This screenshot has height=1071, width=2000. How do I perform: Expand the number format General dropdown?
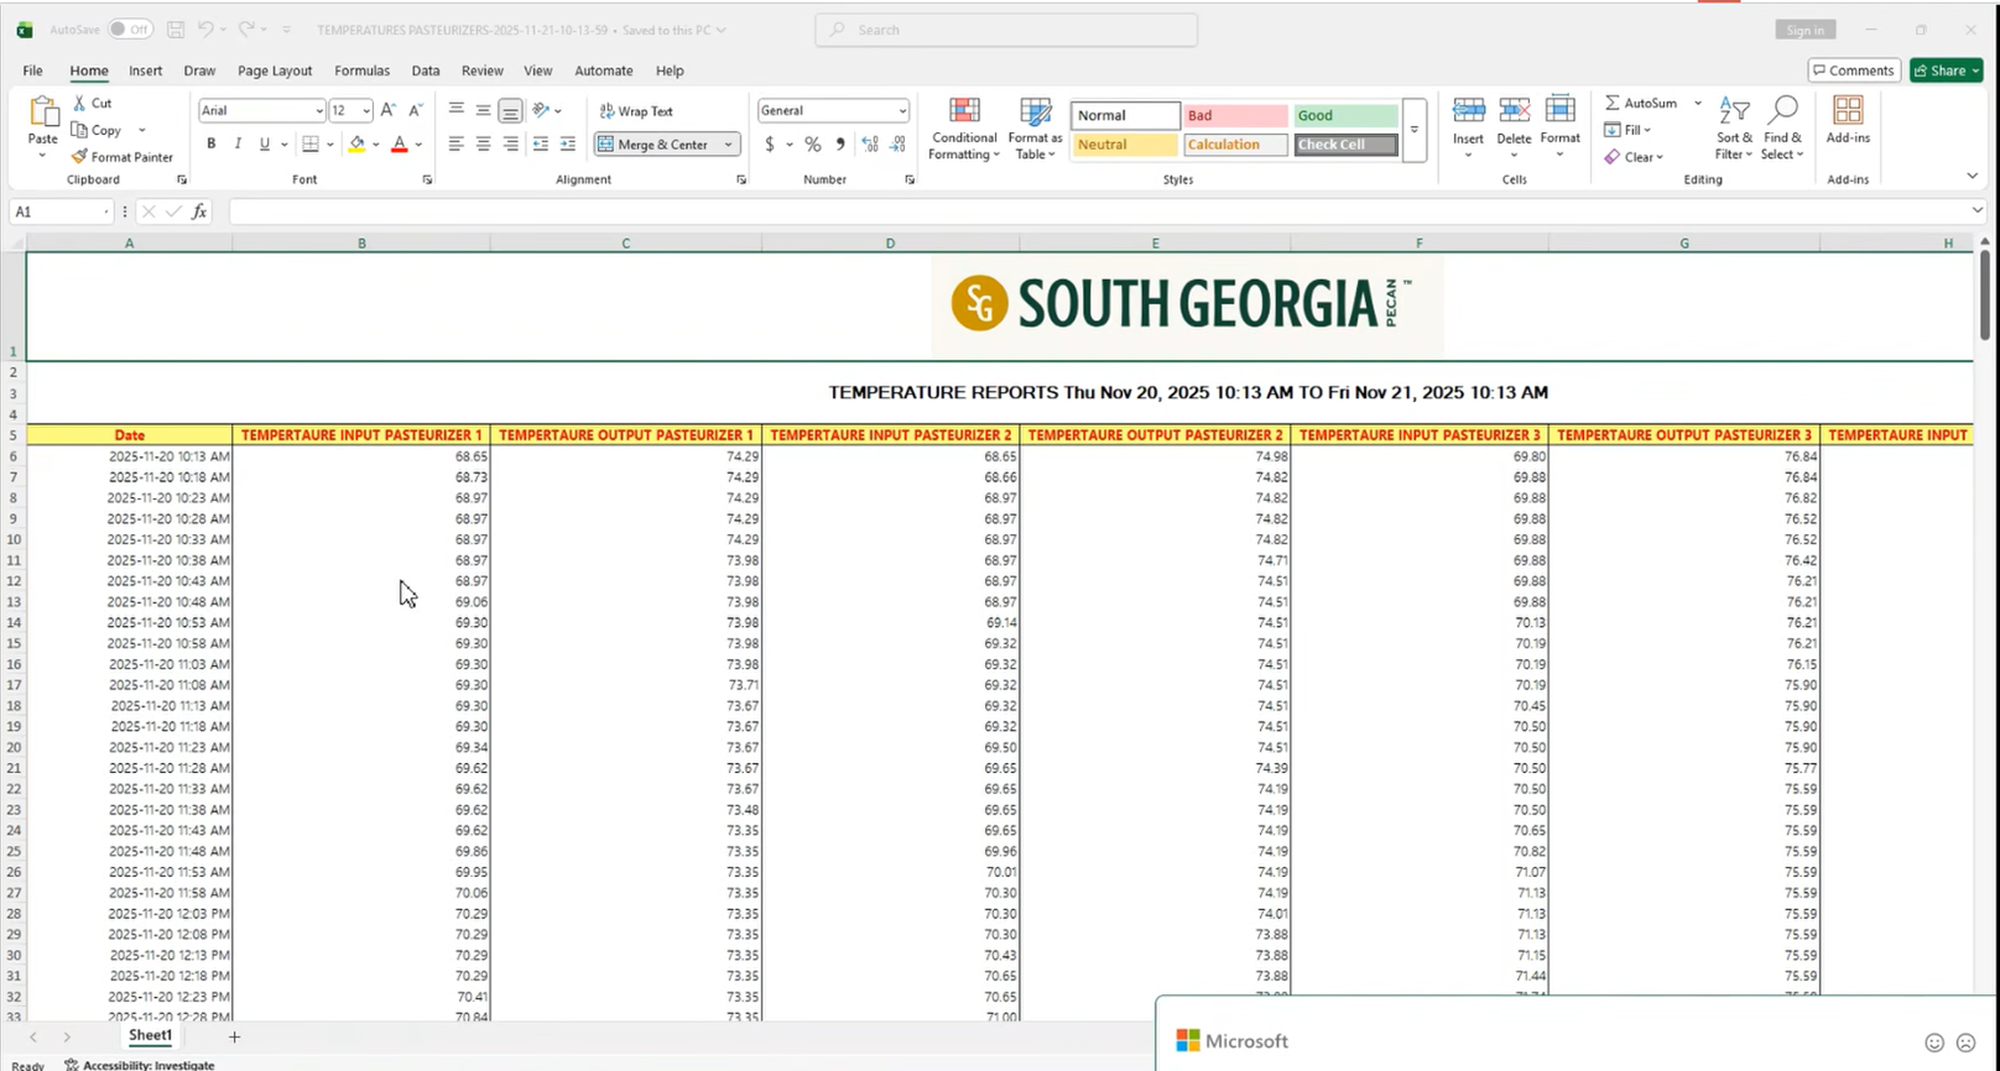click(x=902, y=111)
